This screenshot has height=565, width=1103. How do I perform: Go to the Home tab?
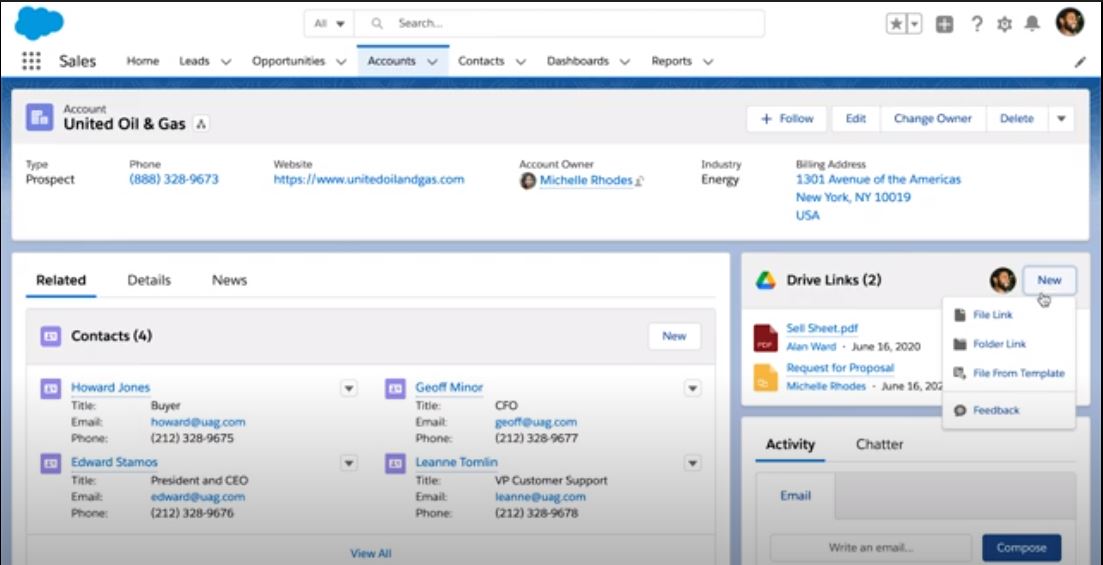[x=143, y=61]
